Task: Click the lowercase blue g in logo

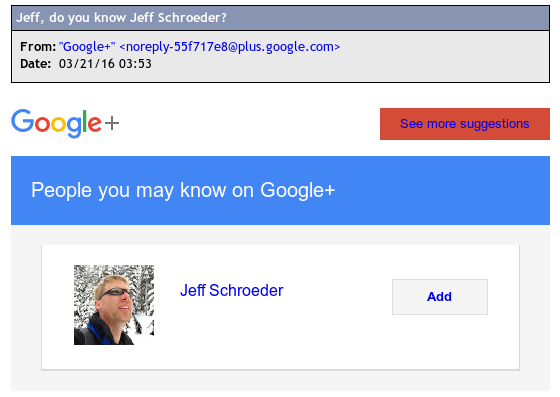Action: 75,127
